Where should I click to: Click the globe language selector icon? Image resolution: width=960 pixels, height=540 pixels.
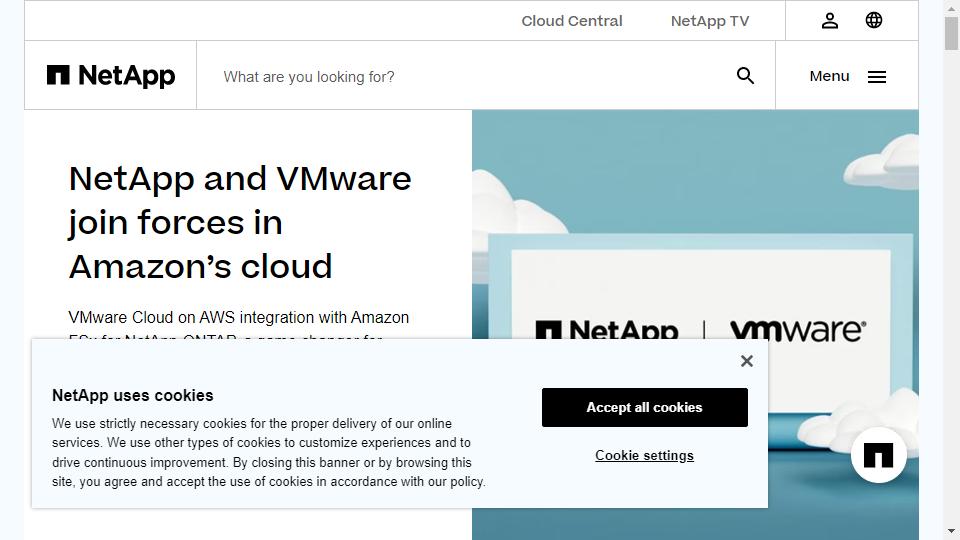pos(874,21)
